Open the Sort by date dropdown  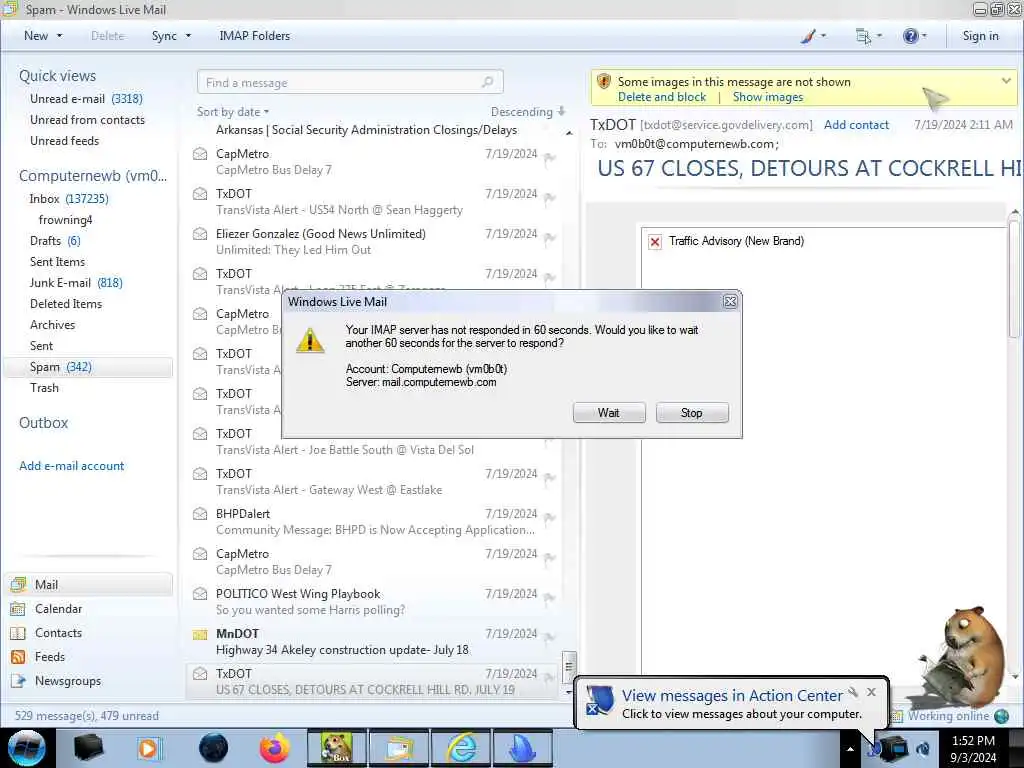click(x=233, y=112)
